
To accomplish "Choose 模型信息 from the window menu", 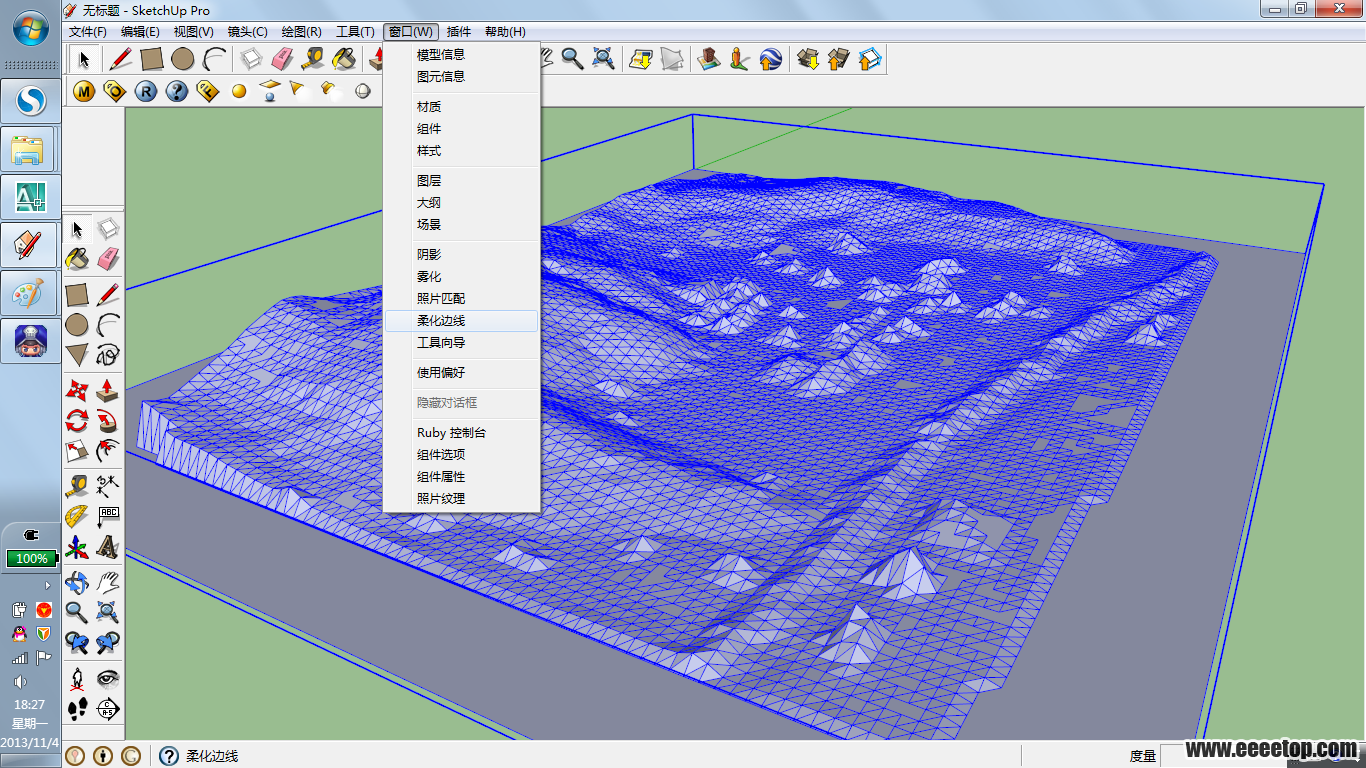I will point(462,55).
